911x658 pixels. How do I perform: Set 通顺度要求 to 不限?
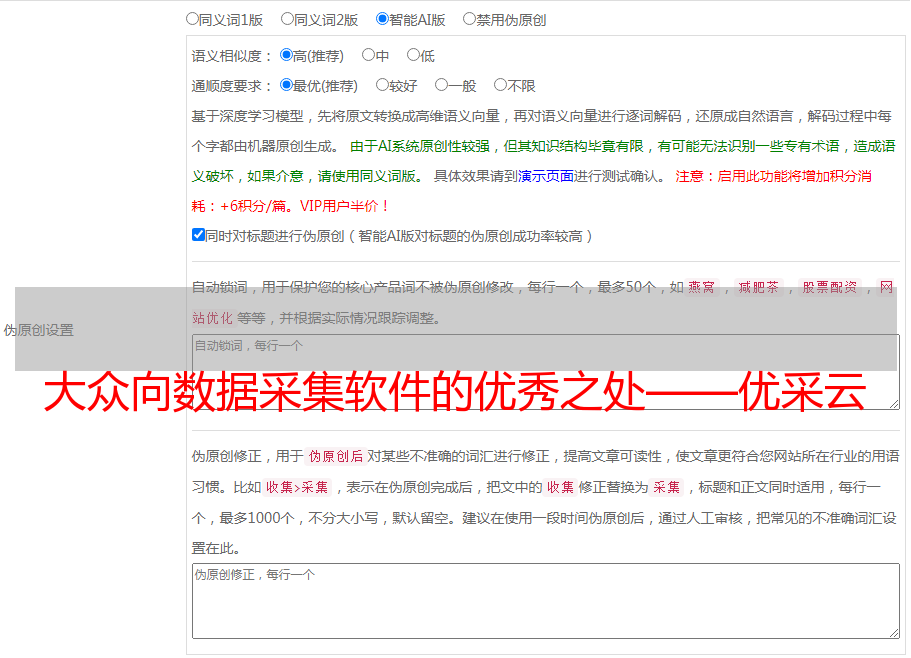tap(500, 86)
